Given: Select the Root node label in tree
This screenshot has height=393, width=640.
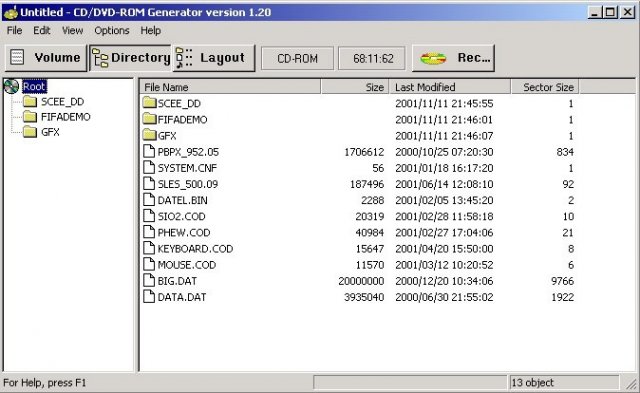Looking at the screenshot, I should pyautogui.click(x=34, y=87).
